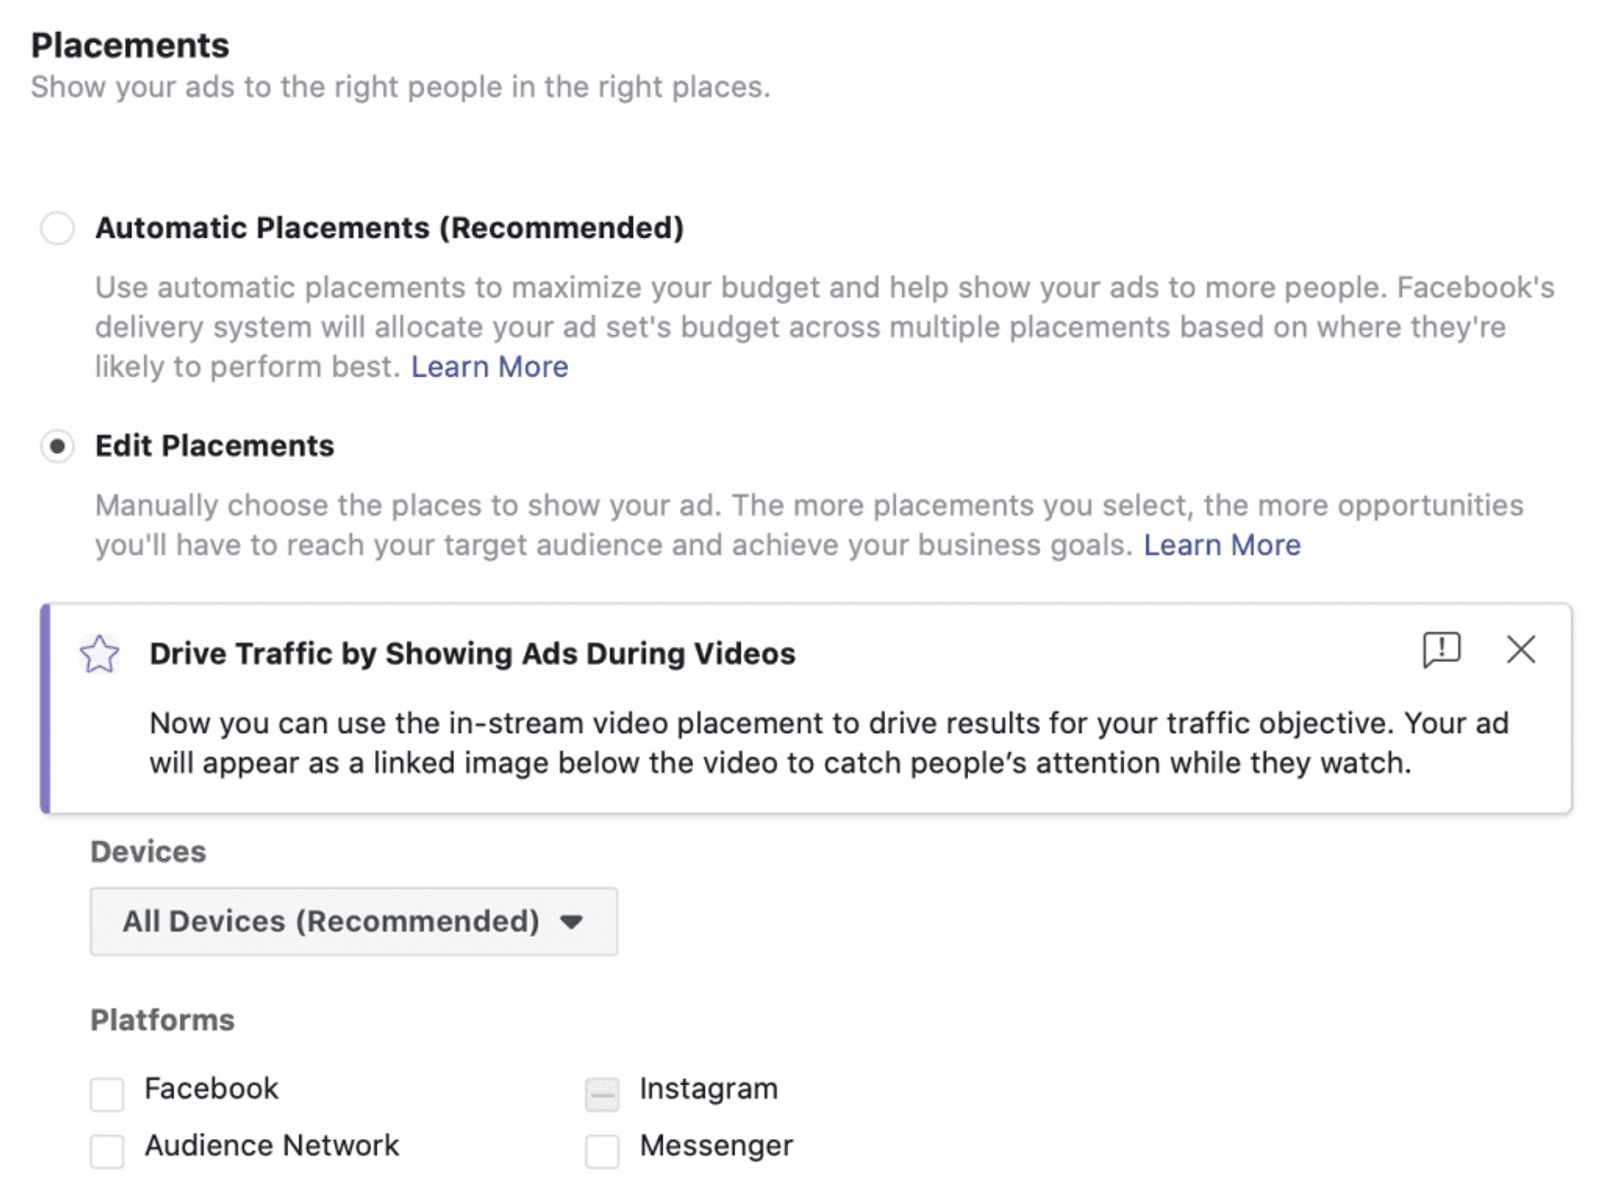Click the feedback speech bubble icon
Viewport: 1600px width, 1186px height.
[x=1441, y=650]
